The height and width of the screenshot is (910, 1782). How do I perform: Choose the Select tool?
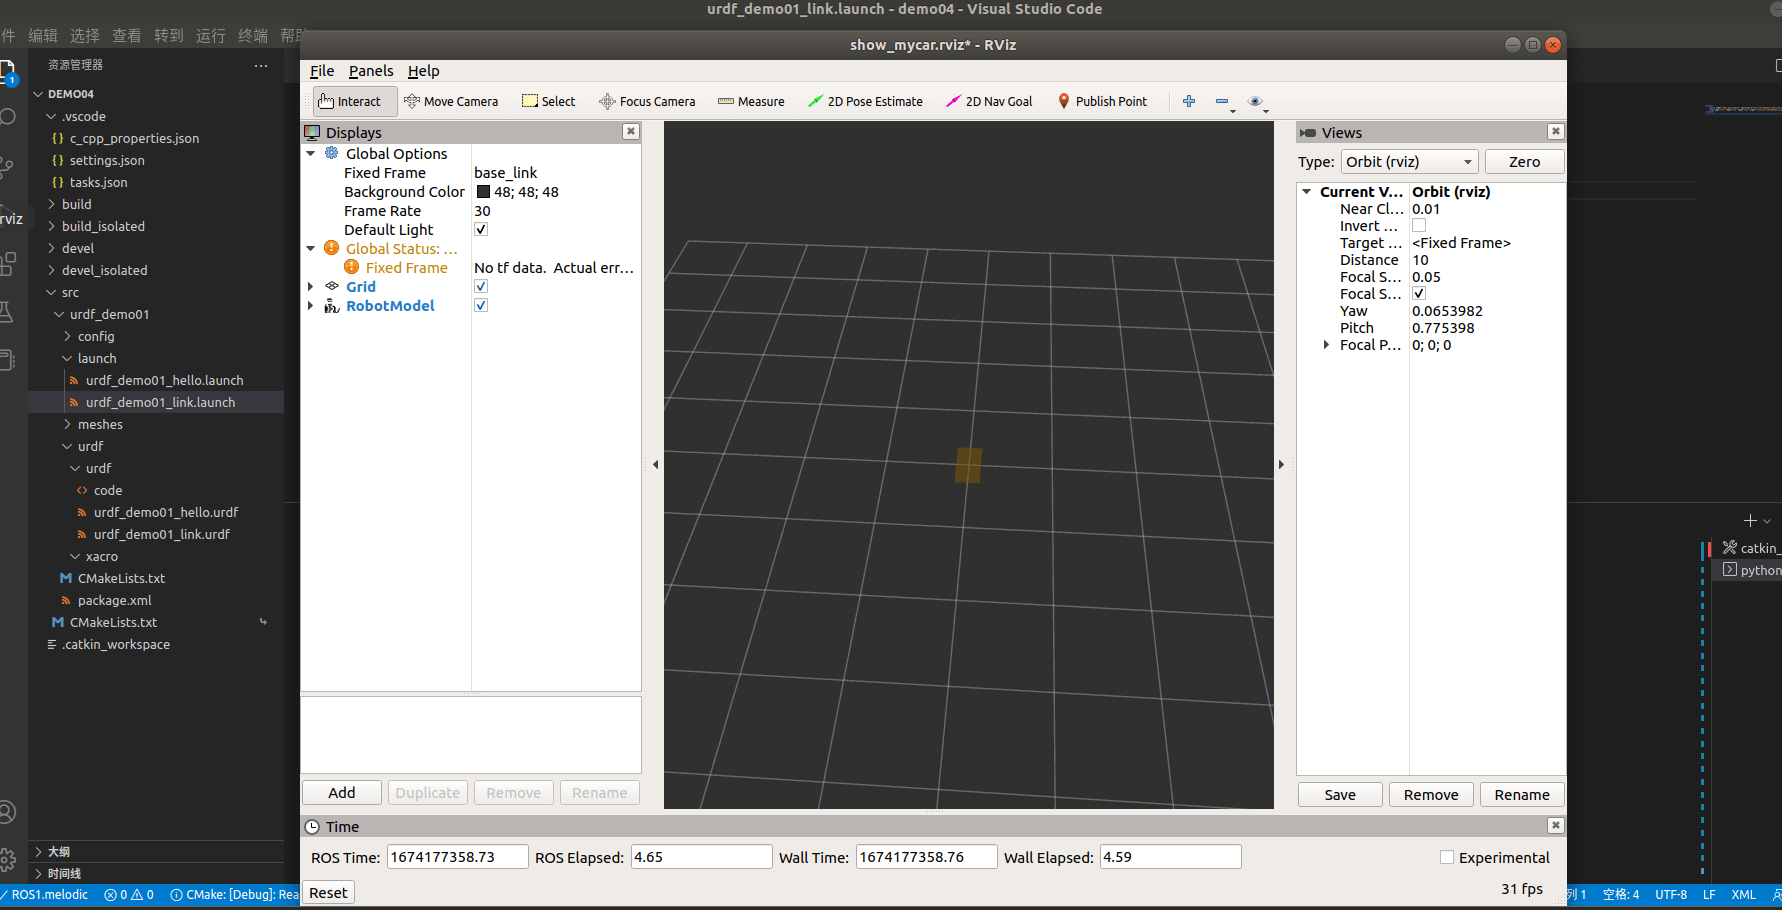[x=549, y=101]
